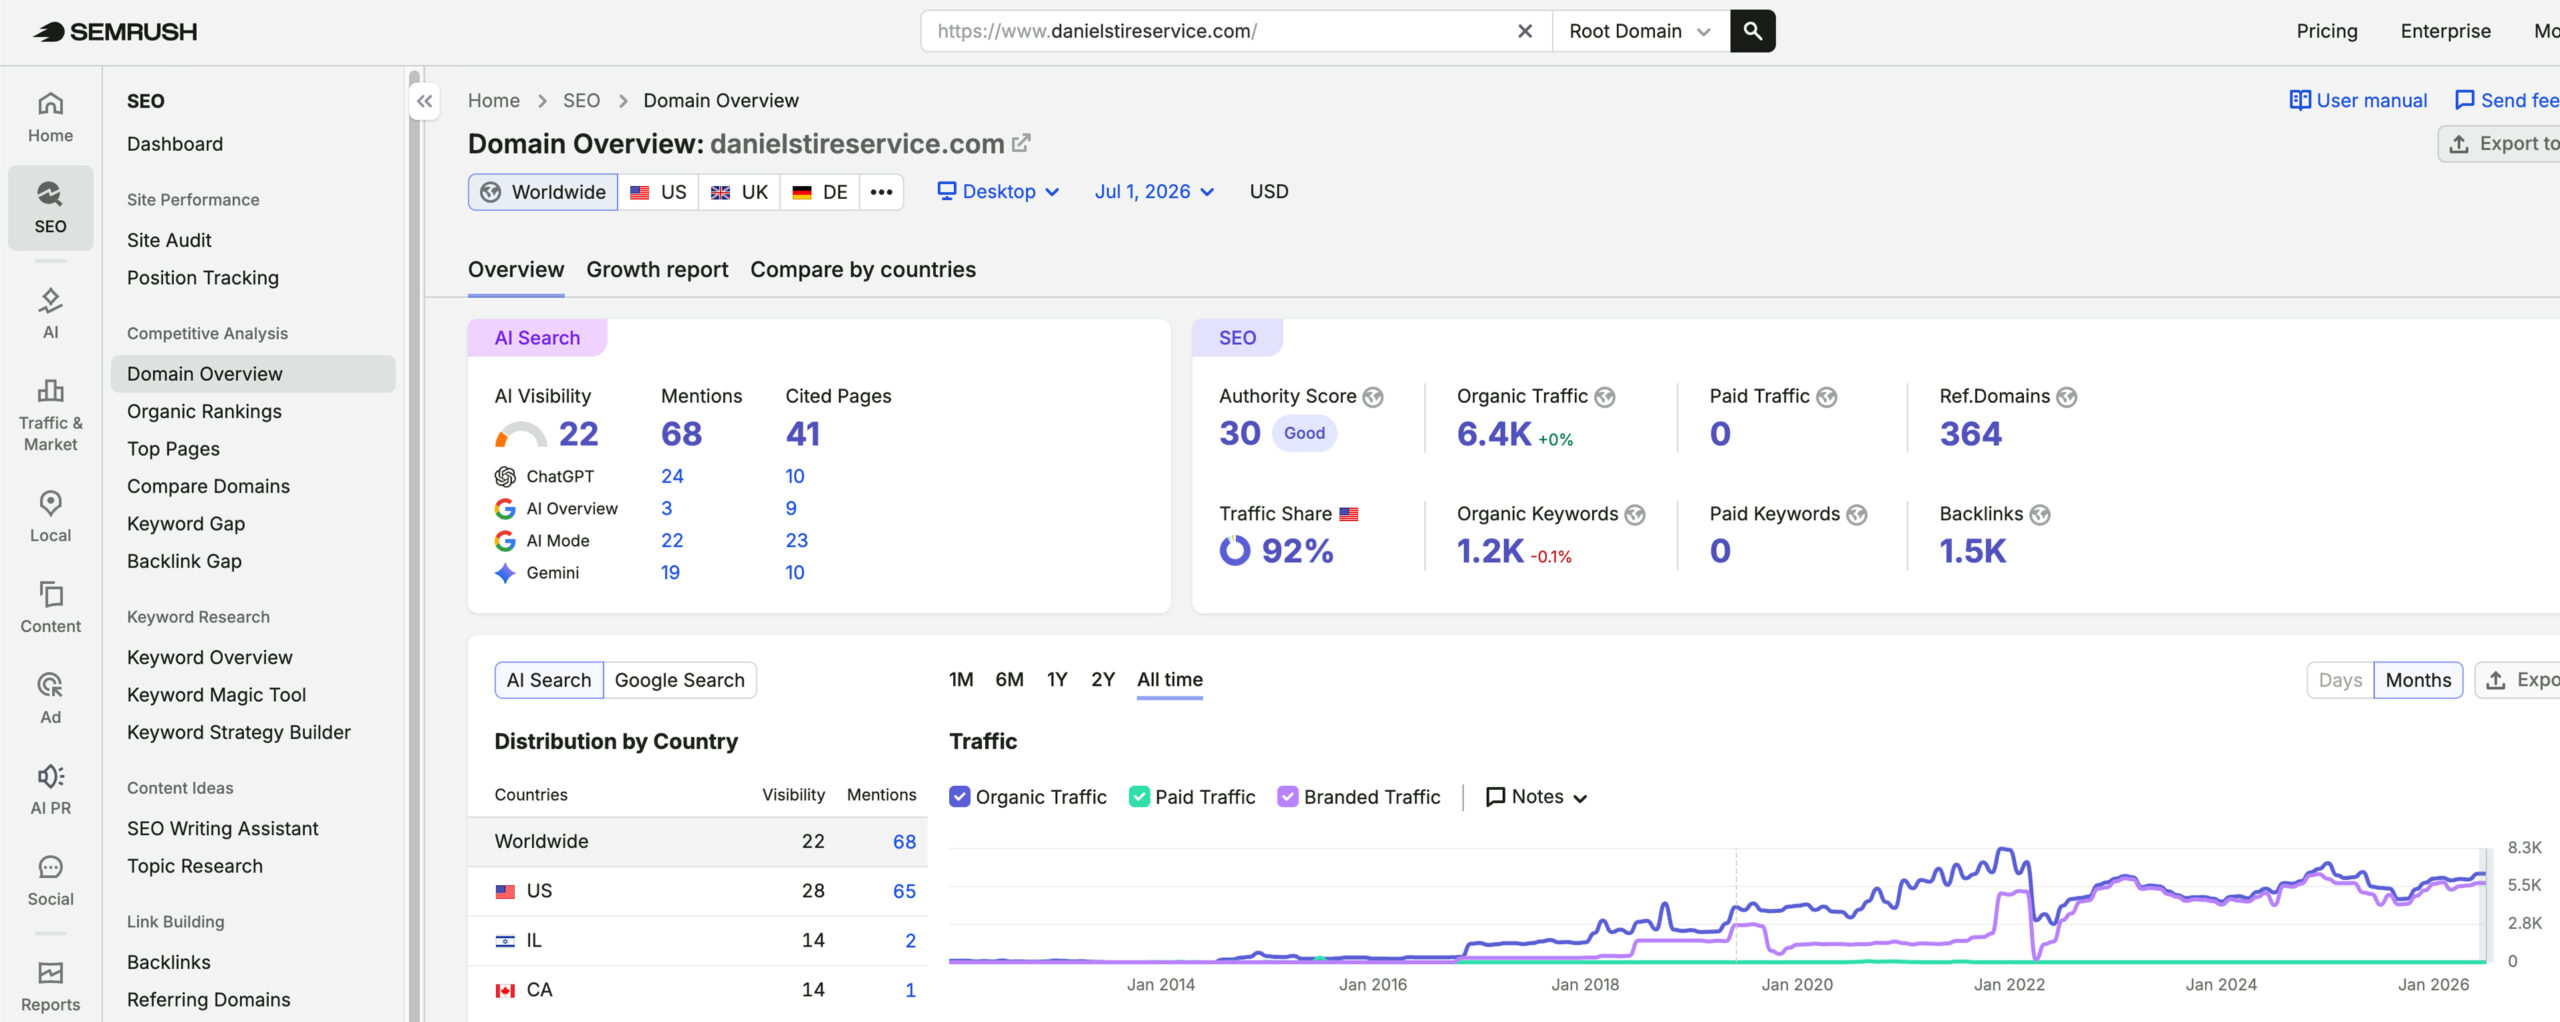The width and height of the screenshot is (2560, 1022).
Task: Open Root Domain dropdown
Action: [1640, 31]
